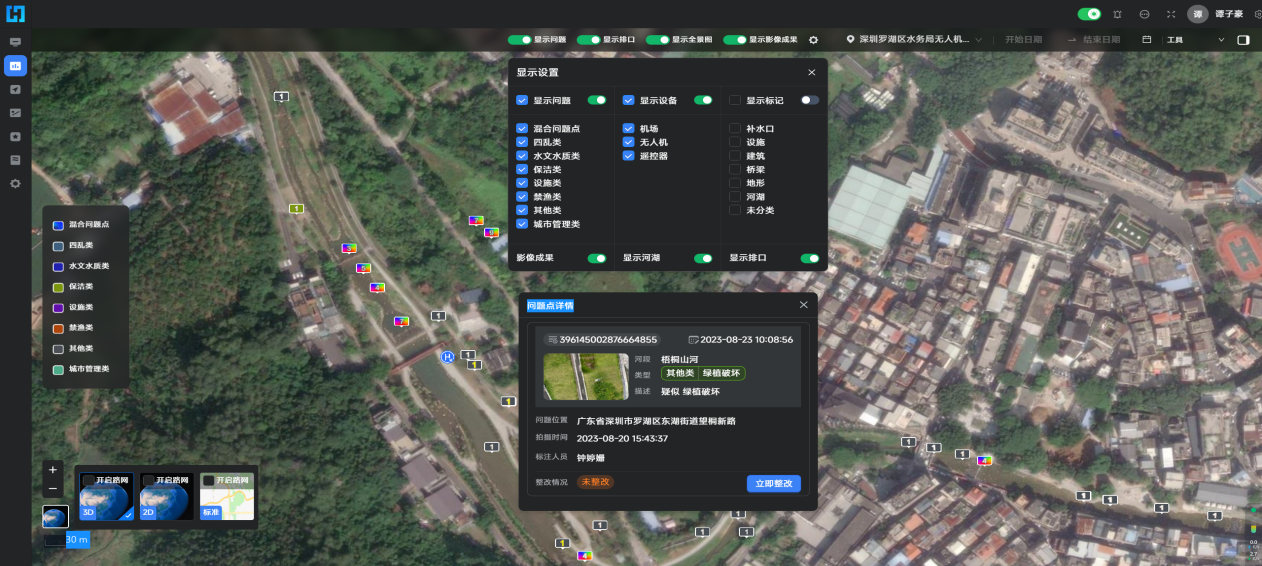Viewport: 1262px width, 566px height.
Task: Enter fullscreen using the expand icon
Action: (1171, 14)
